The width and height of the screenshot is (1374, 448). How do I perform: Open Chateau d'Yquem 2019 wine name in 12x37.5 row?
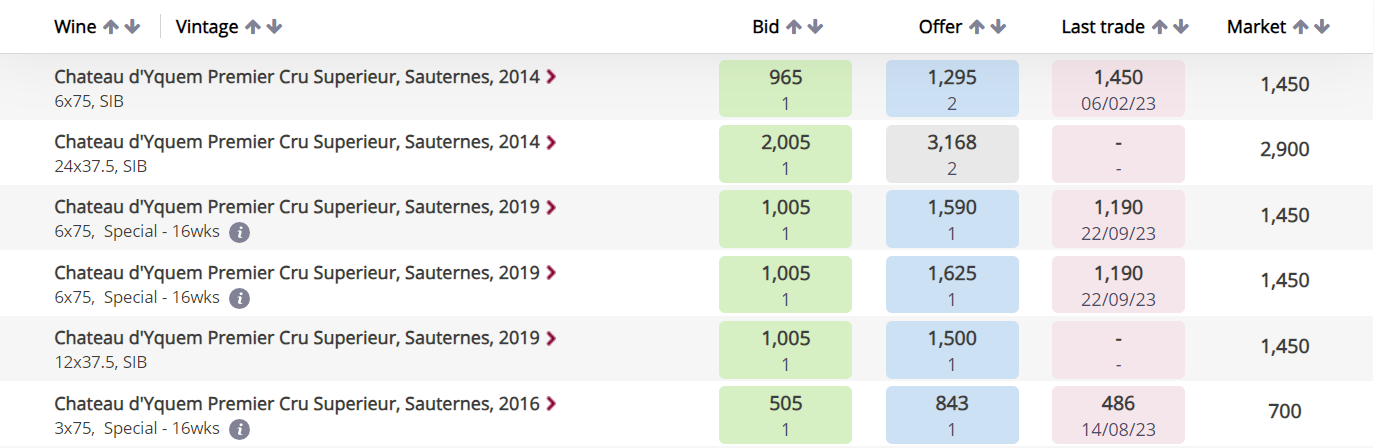click(297, 339)
